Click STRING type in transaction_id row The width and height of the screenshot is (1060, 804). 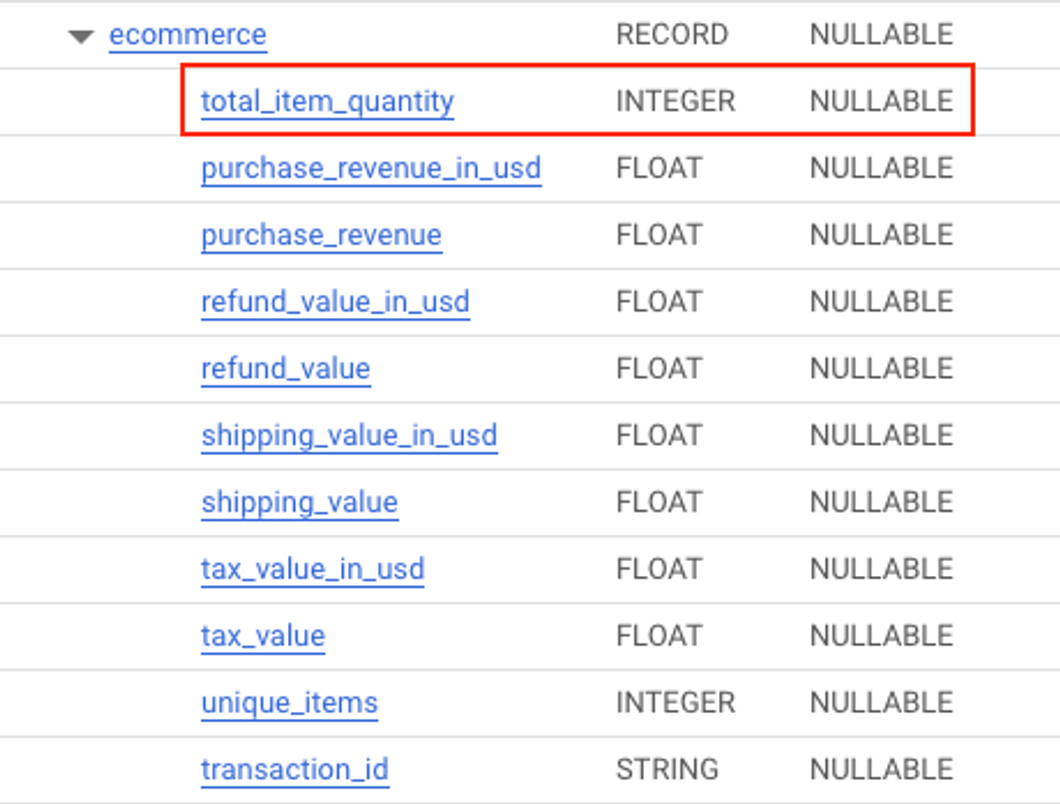pos(667,770)
